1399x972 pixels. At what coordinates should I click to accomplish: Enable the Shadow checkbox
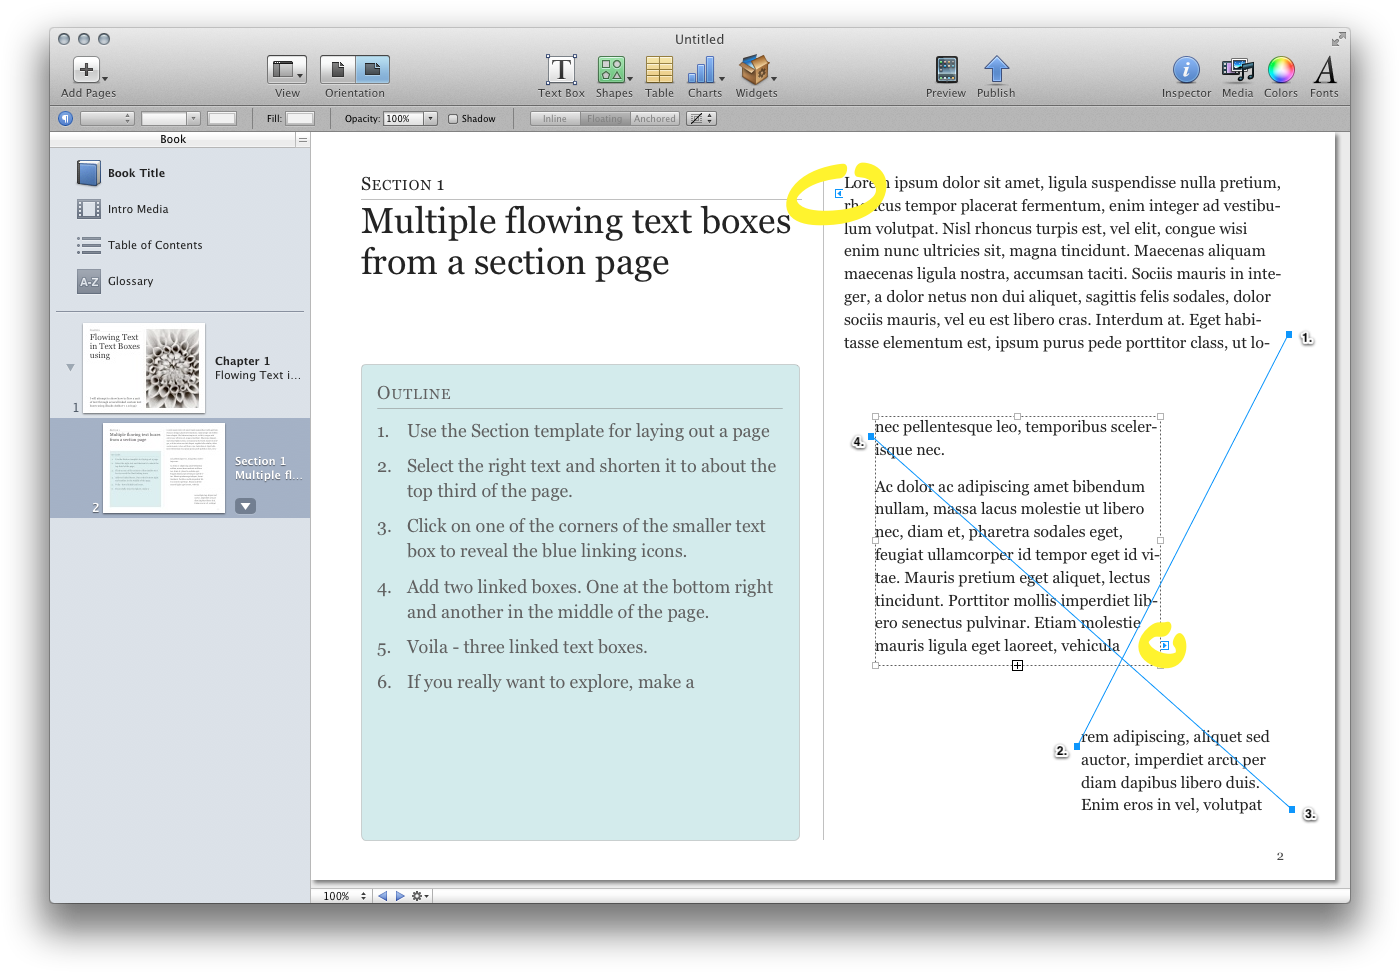(x=453, y=119)
